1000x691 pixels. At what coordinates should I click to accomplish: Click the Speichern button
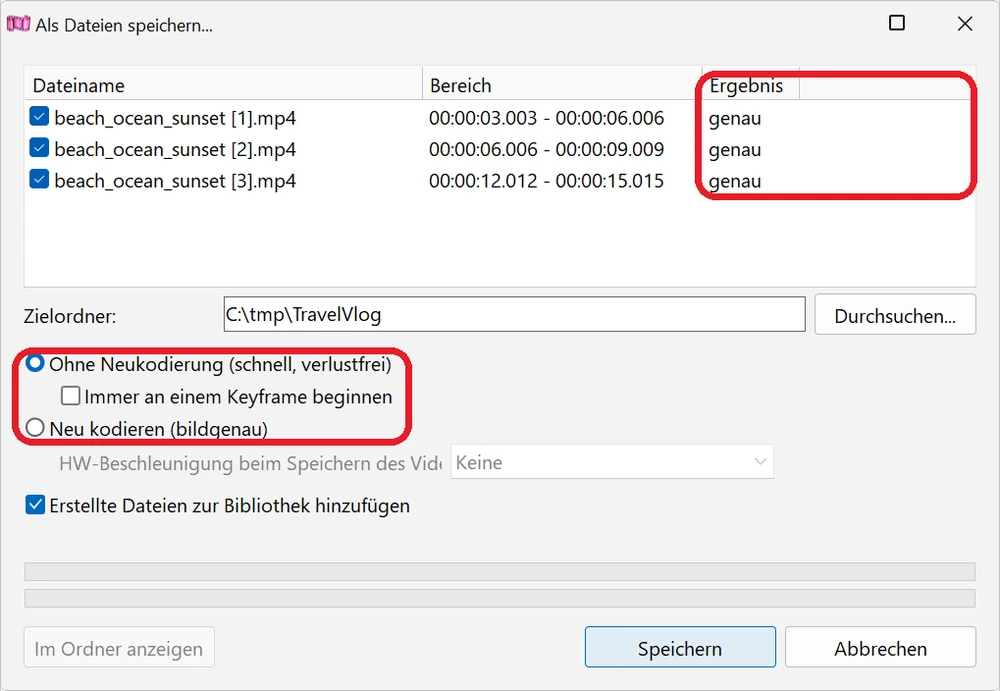[680, 648]
